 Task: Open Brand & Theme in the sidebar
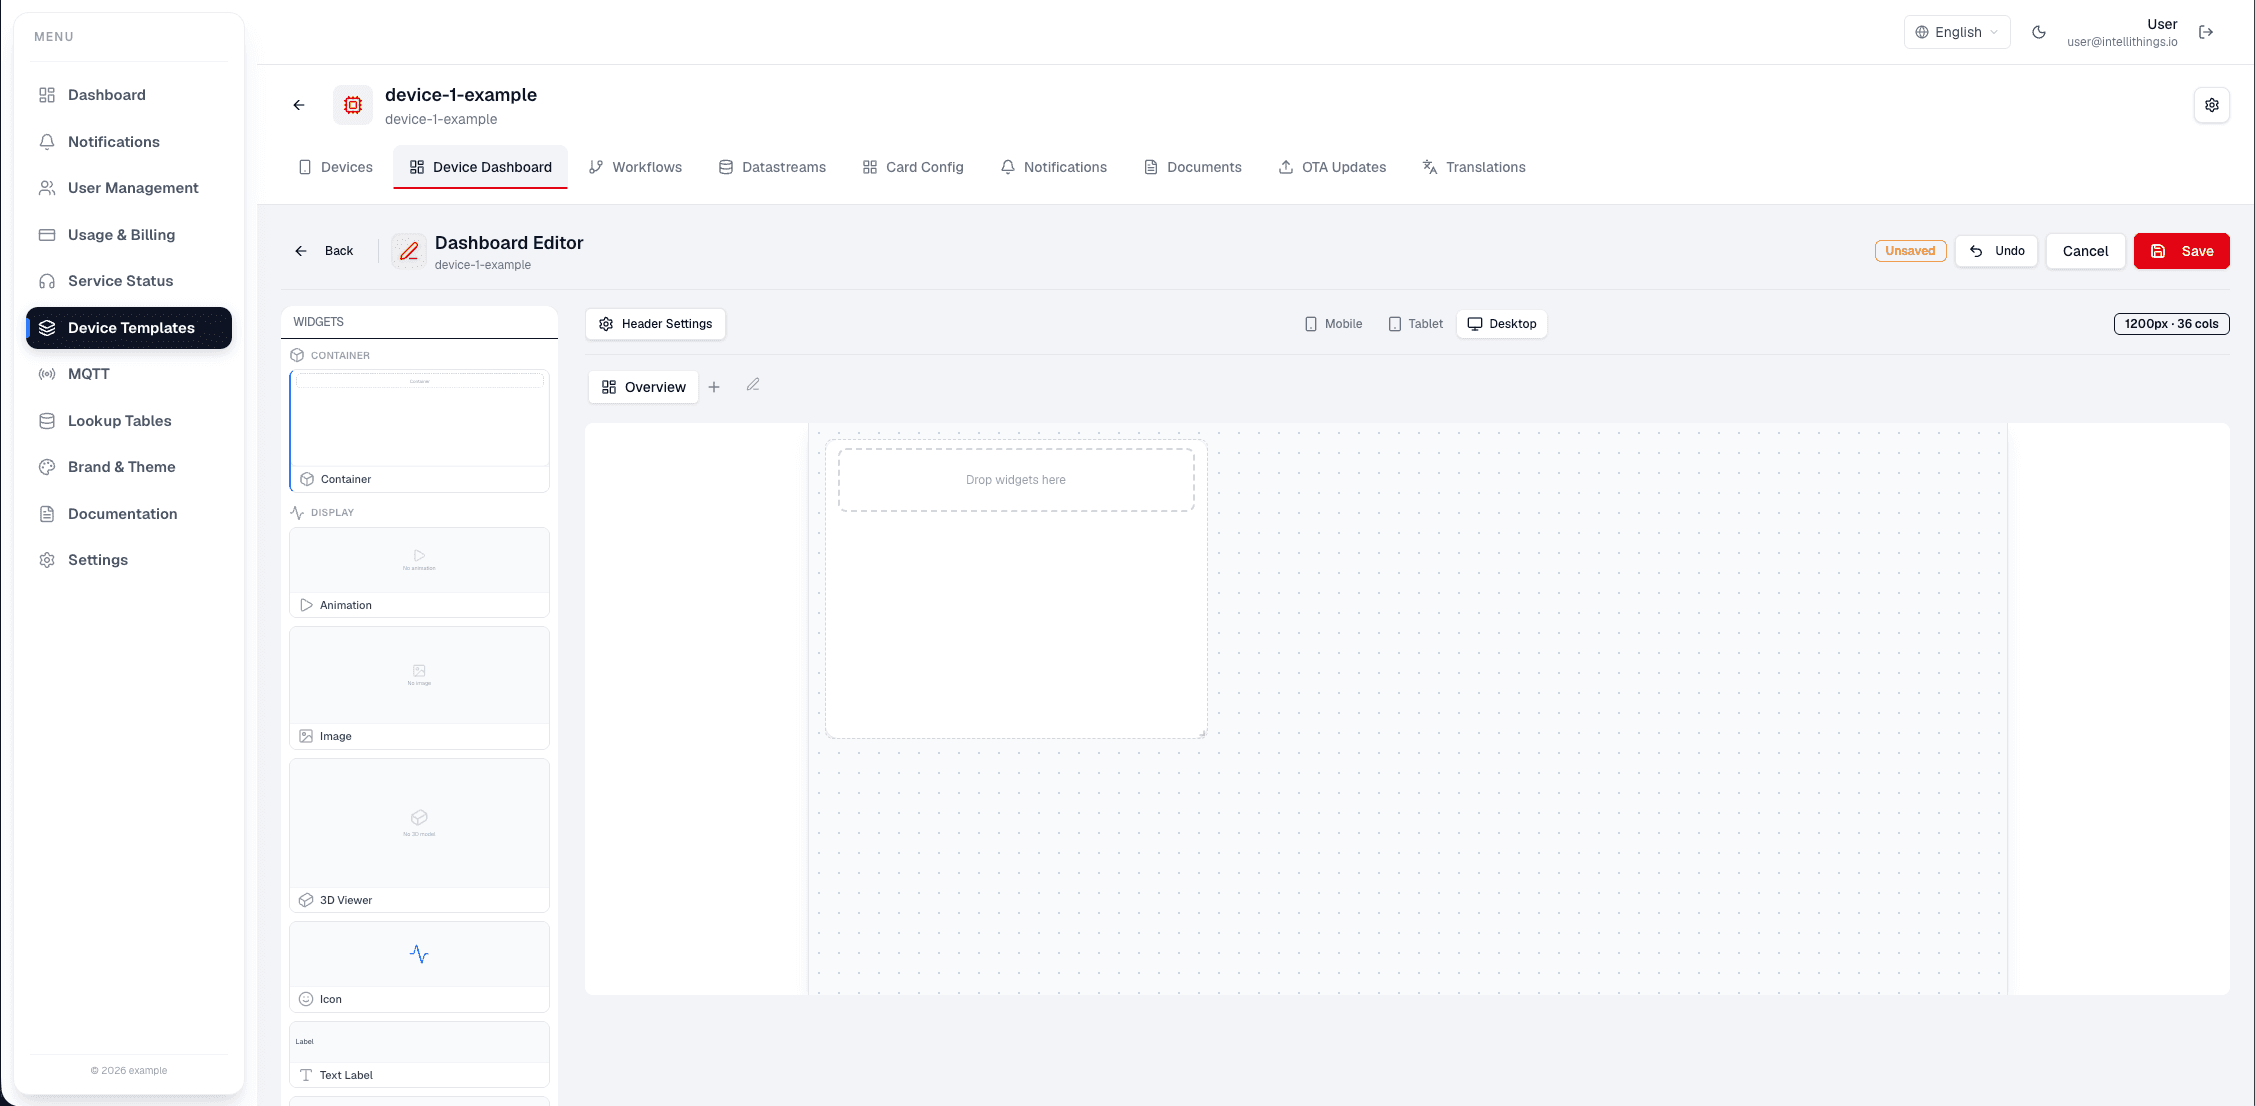click(121, 467)
